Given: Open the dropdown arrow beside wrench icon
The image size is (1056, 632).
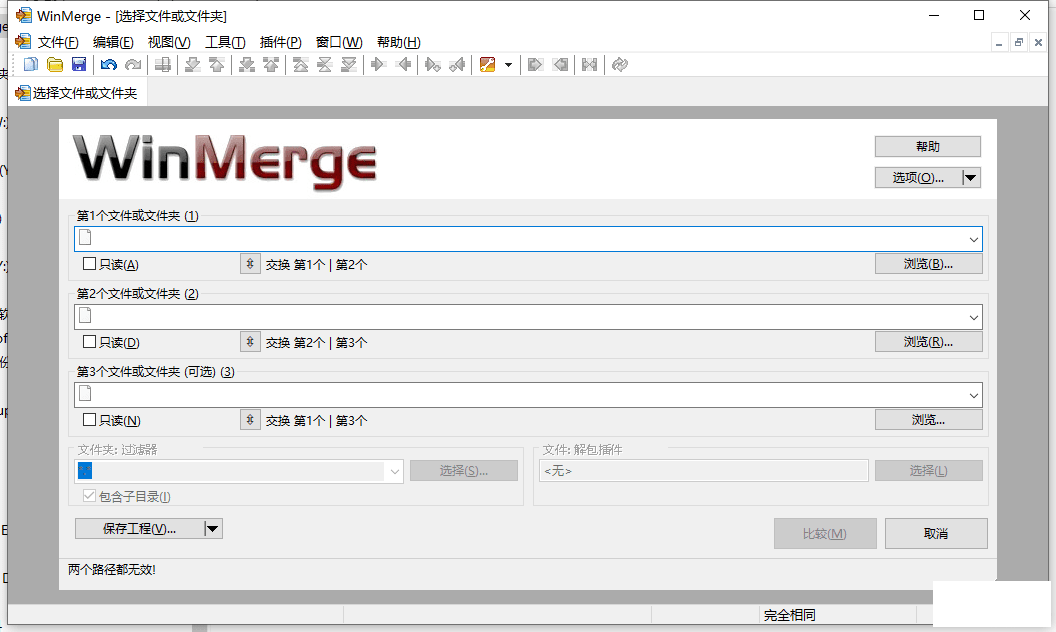Looking at the screenshot, I should click(508, 65).
